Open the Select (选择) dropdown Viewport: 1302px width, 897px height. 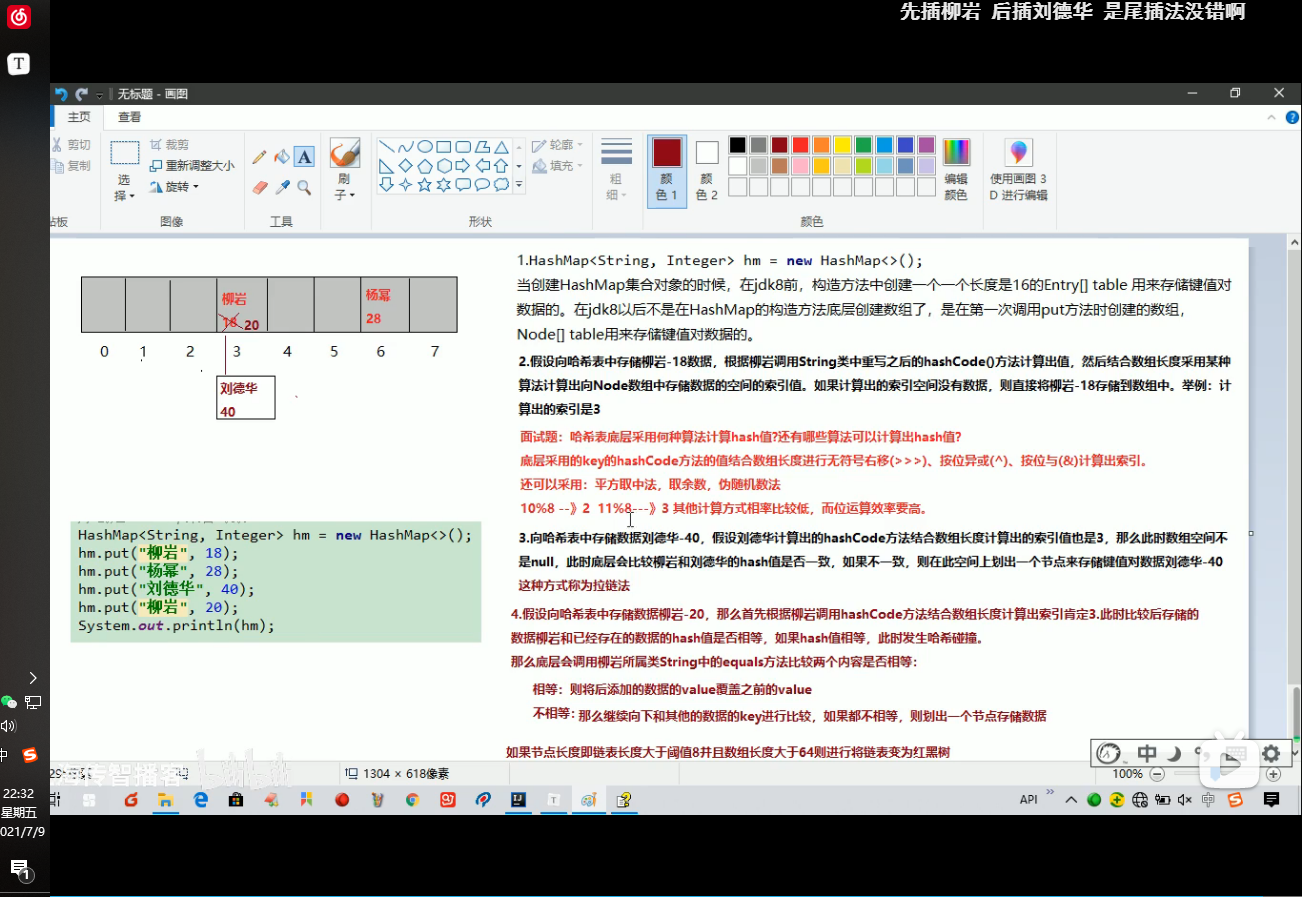[124, 187]
